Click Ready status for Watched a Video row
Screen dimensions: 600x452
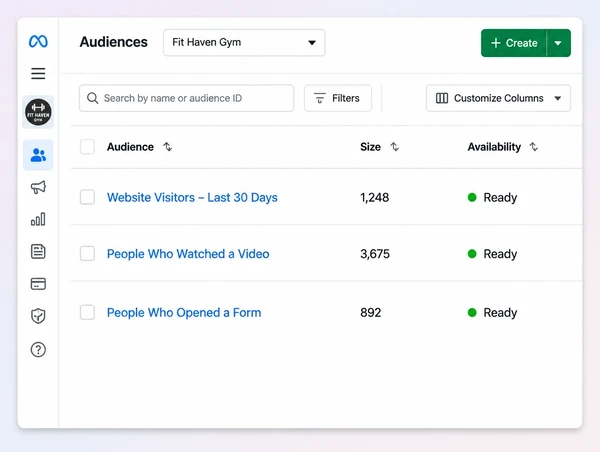(x=492, y=254)
